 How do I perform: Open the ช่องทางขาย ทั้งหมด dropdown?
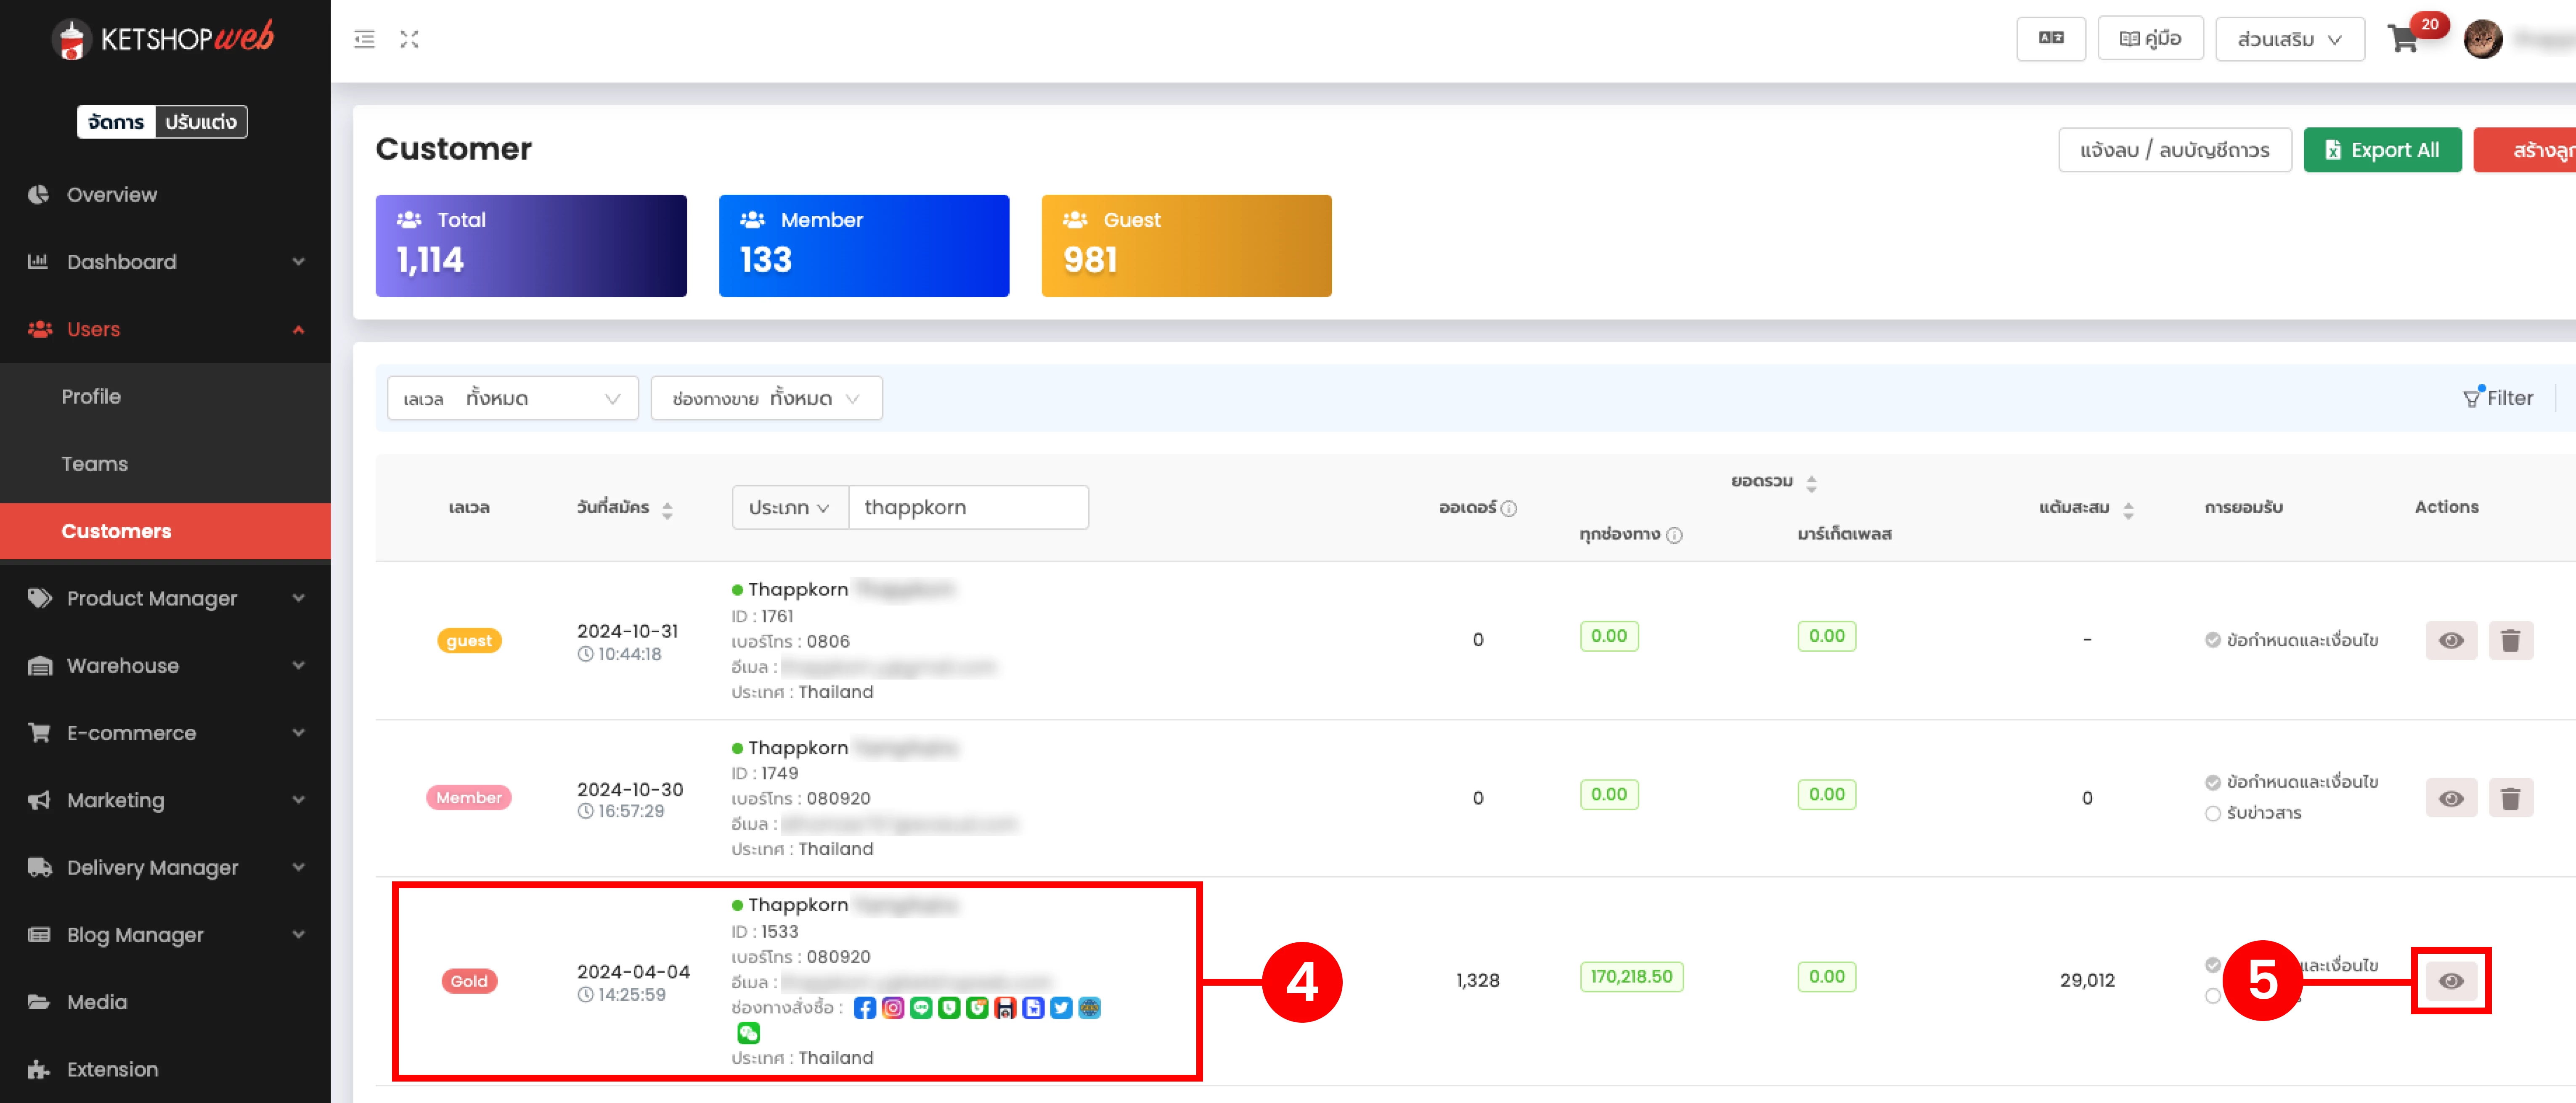[x=766, y=398]
